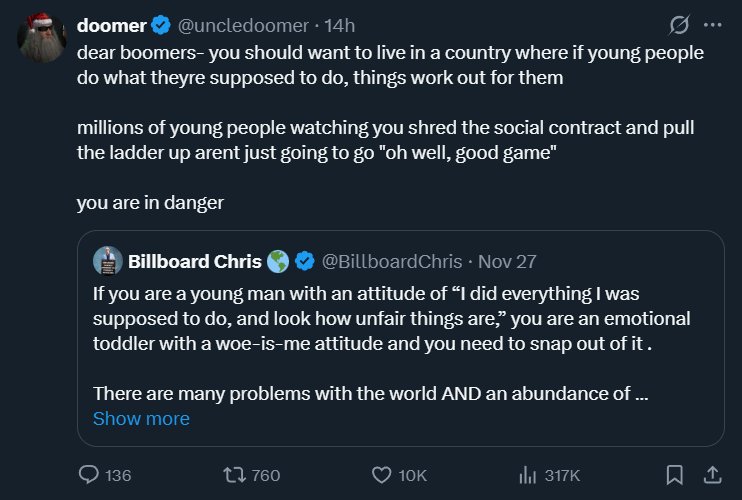742x500 pixels.
Task: Click doomer's verified blue badge
Action: pyautogui.click(x=162, y=25)
